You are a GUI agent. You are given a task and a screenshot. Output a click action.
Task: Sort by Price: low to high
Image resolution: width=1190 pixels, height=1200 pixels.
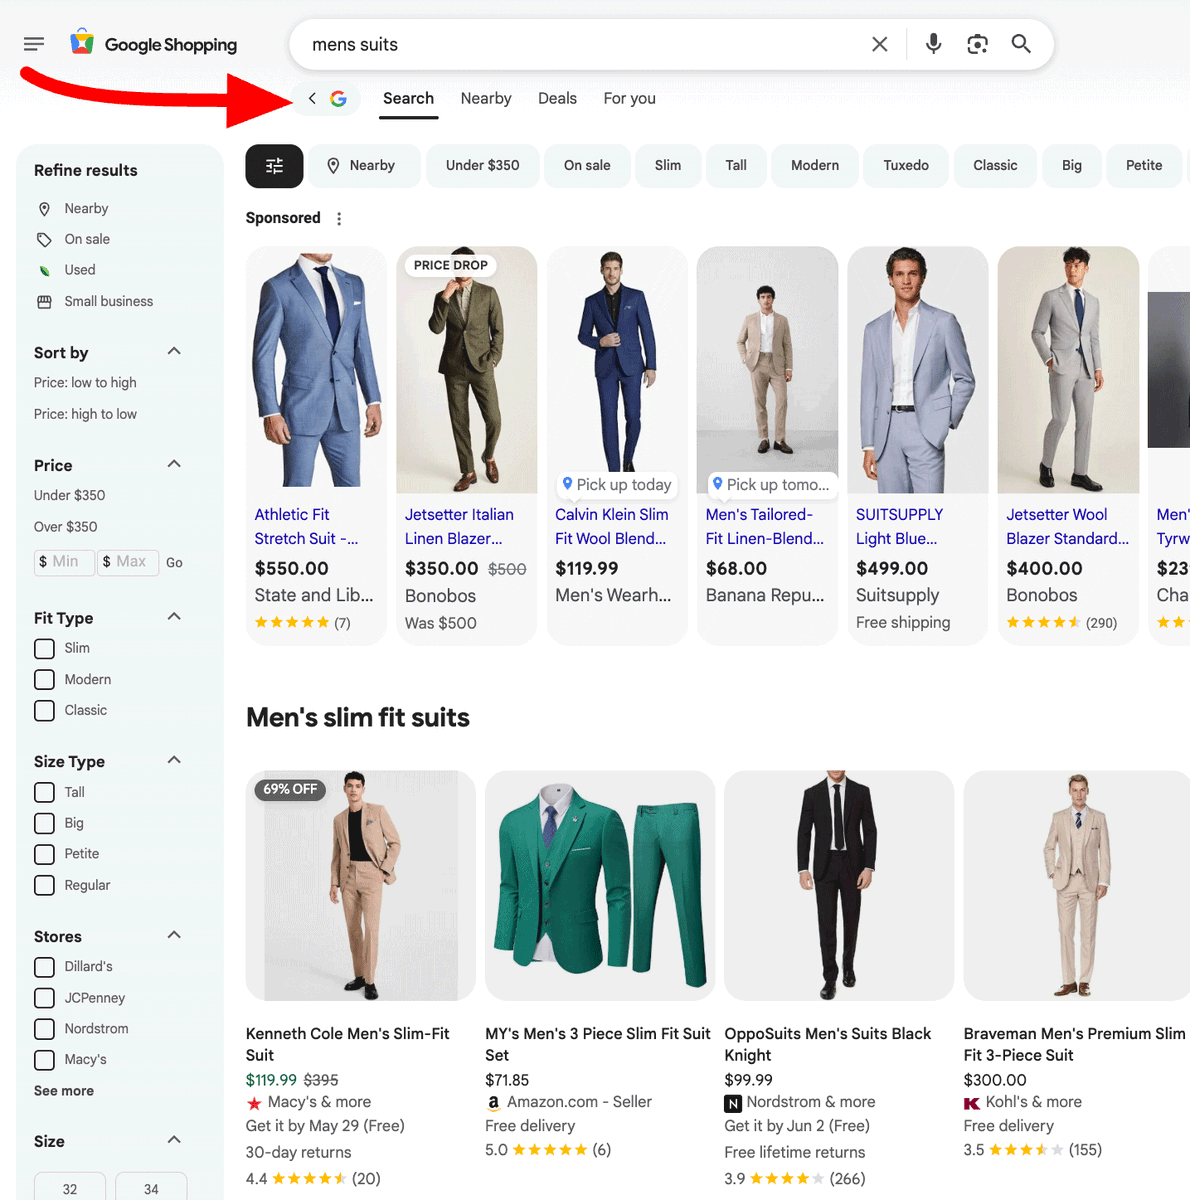85,383
